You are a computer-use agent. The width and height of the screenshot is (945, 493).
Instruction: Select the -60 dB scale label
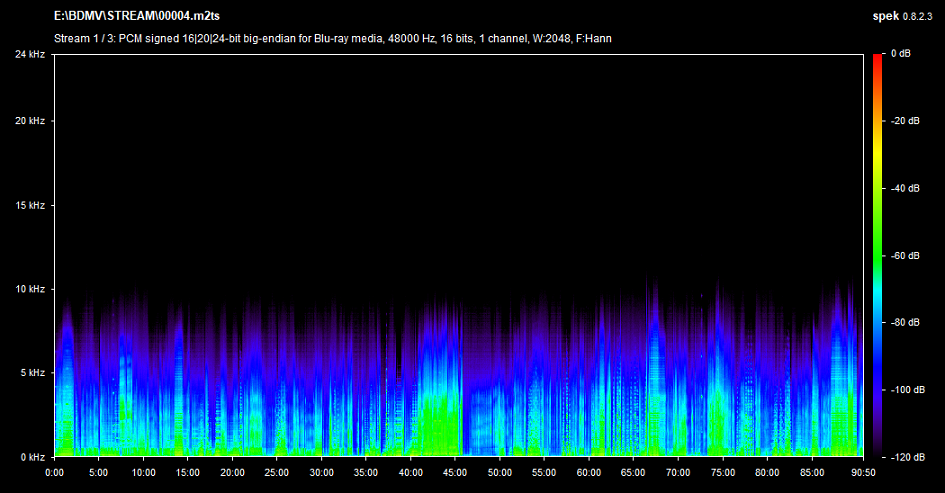[x=905, y=256]
